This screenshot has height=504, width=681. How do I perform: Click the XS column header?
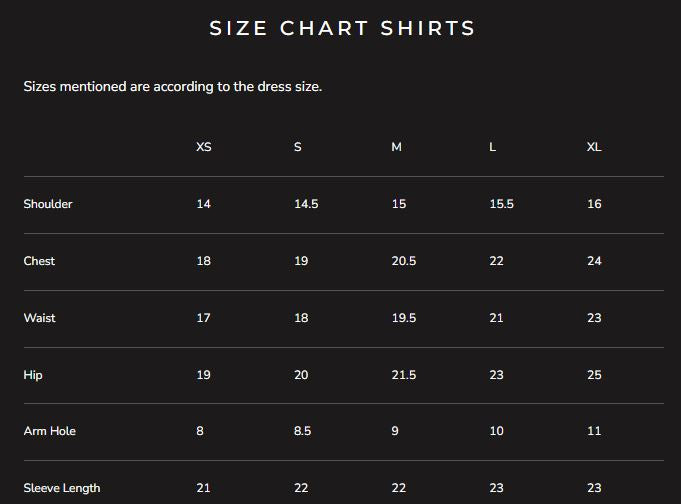tap(204, 147)
